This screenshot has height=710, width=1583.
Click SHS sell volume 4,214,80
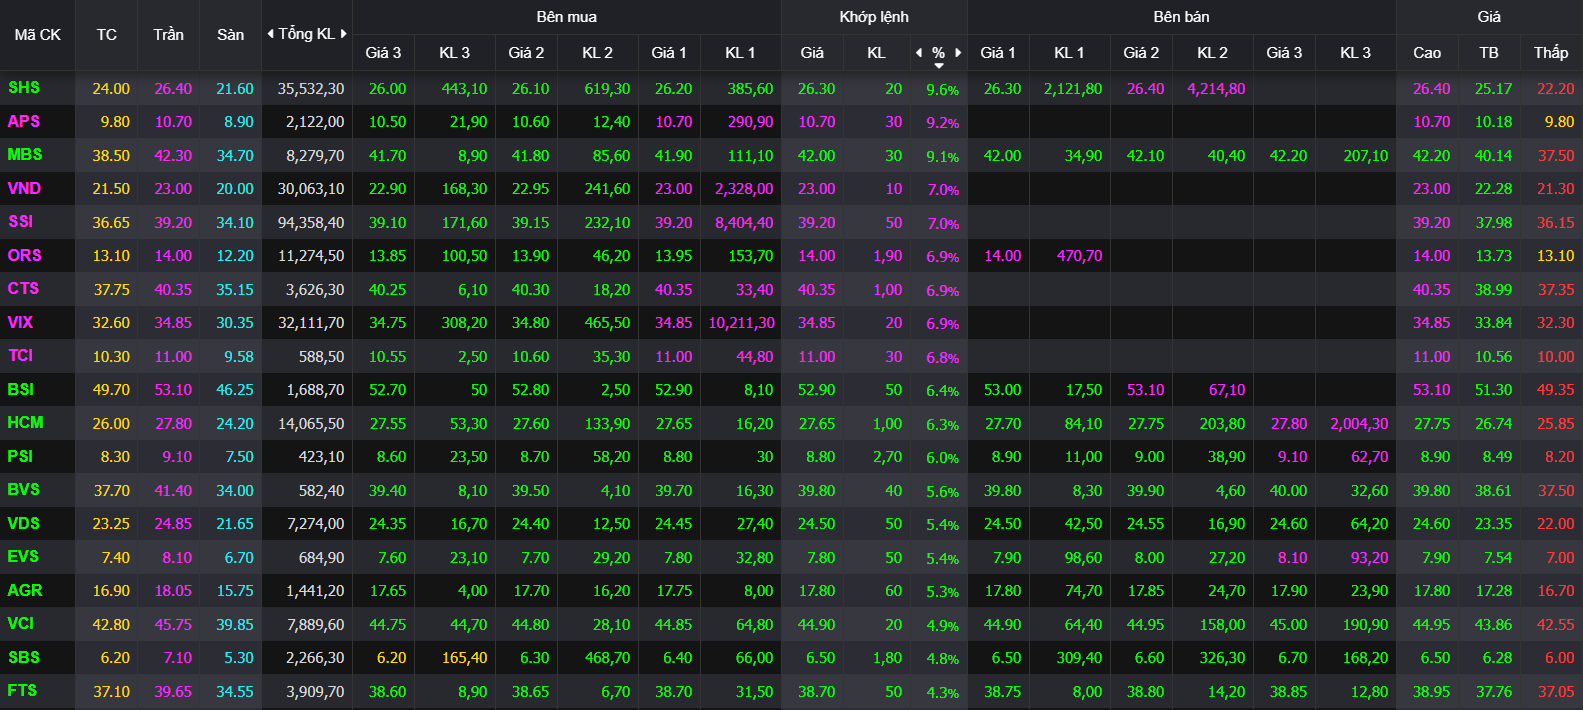click(x=1216, y=89)
